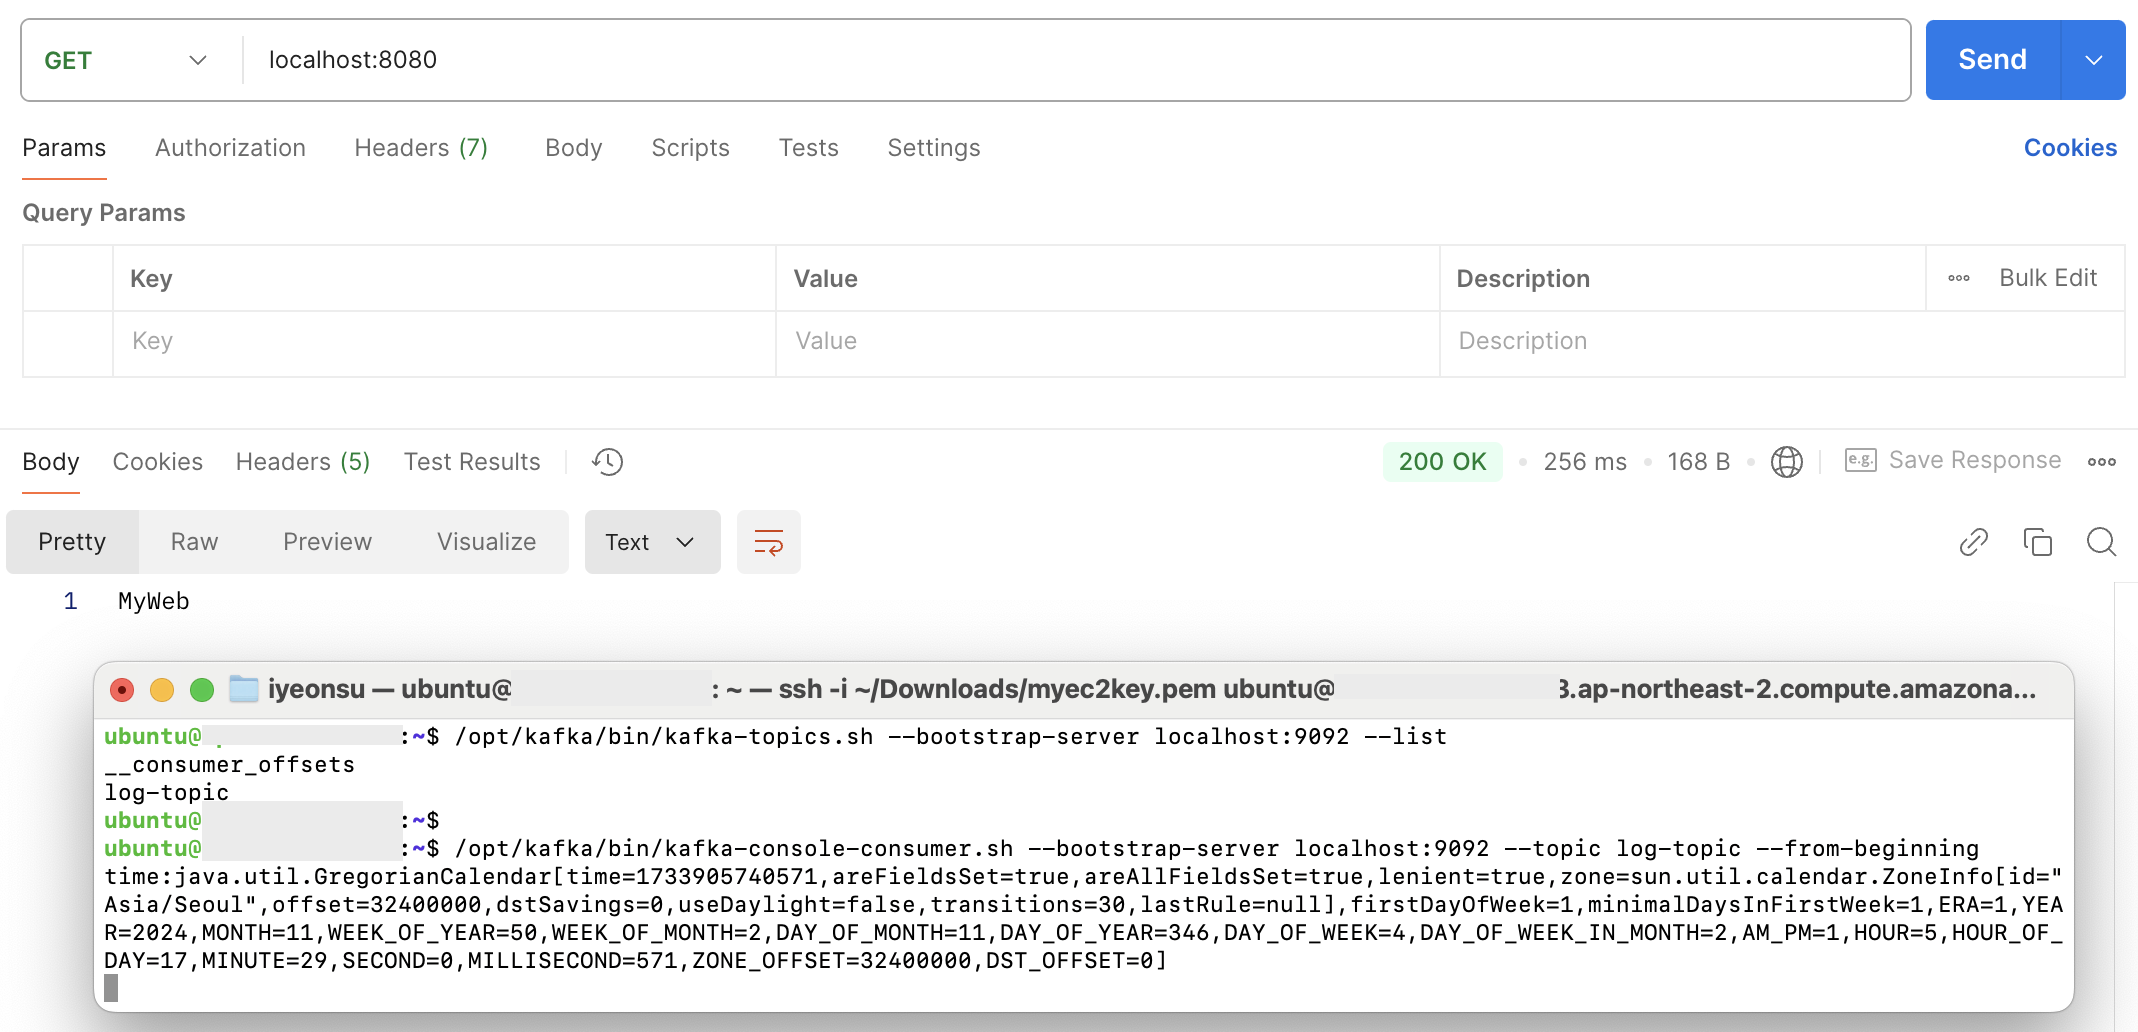Toggle the wrap lines icon
2138x1032 pixels.
[768, 542]
